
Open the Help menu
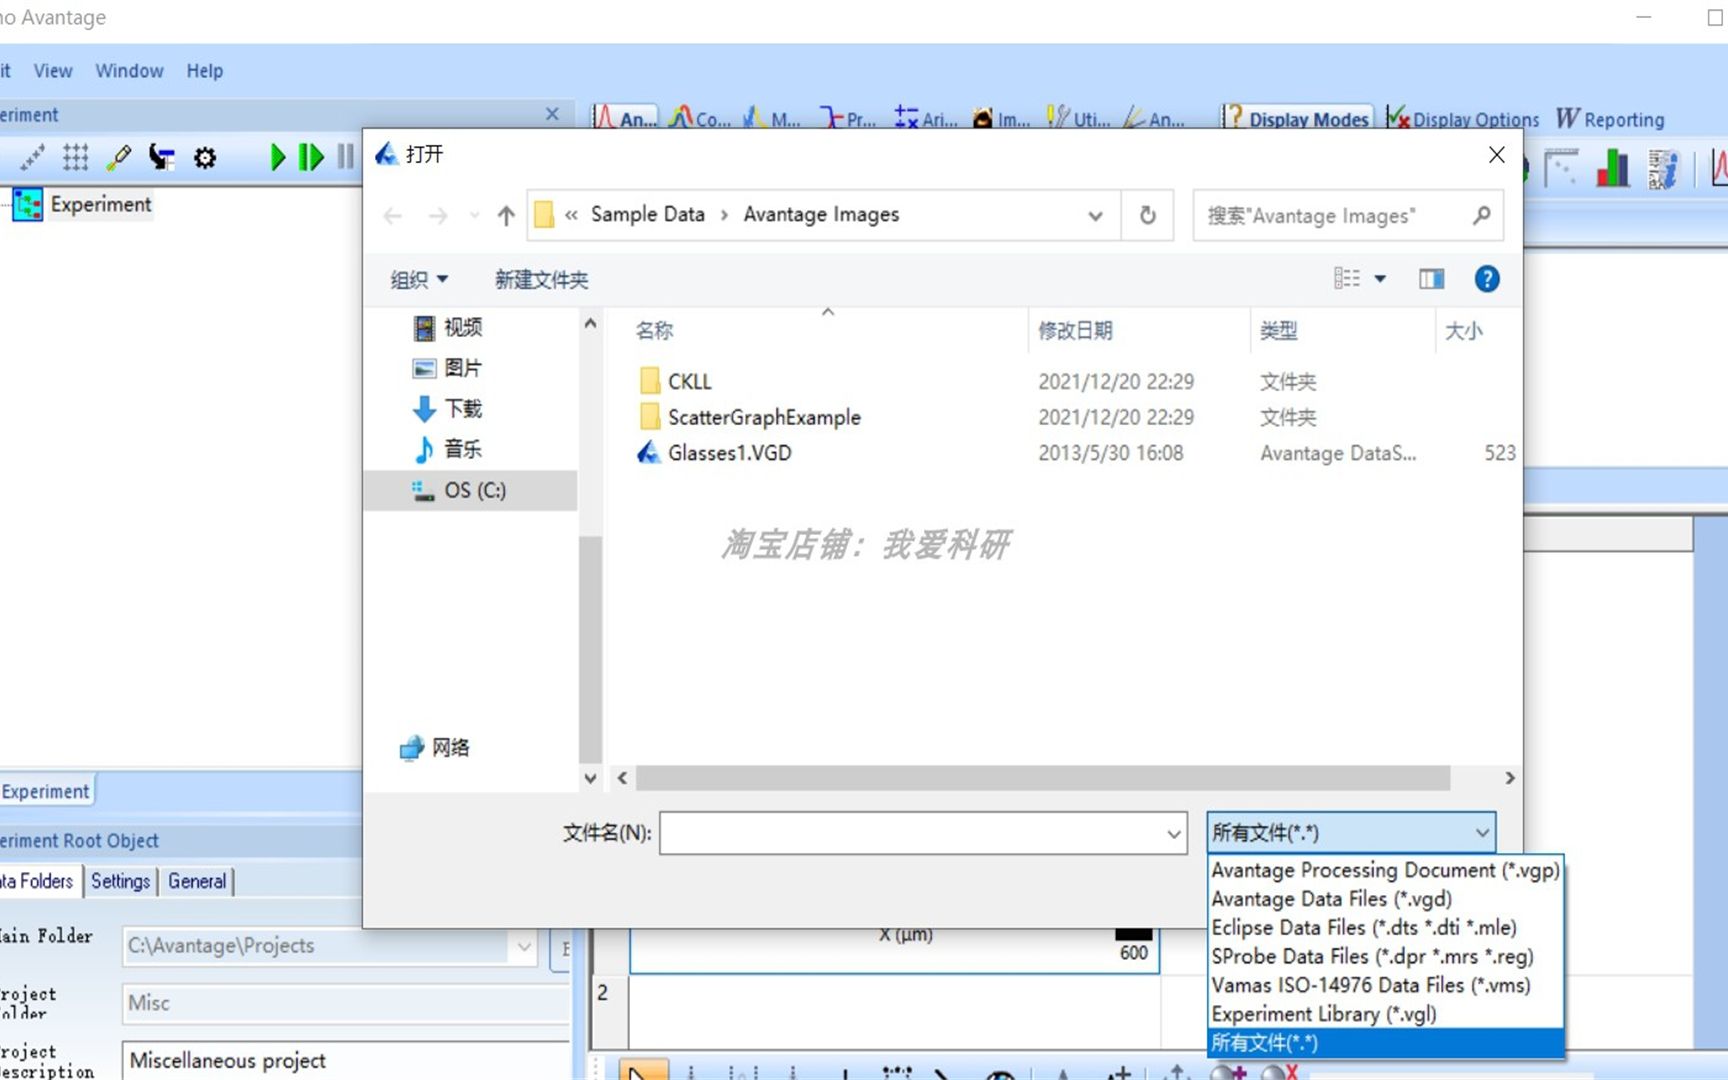click(204, 71)
